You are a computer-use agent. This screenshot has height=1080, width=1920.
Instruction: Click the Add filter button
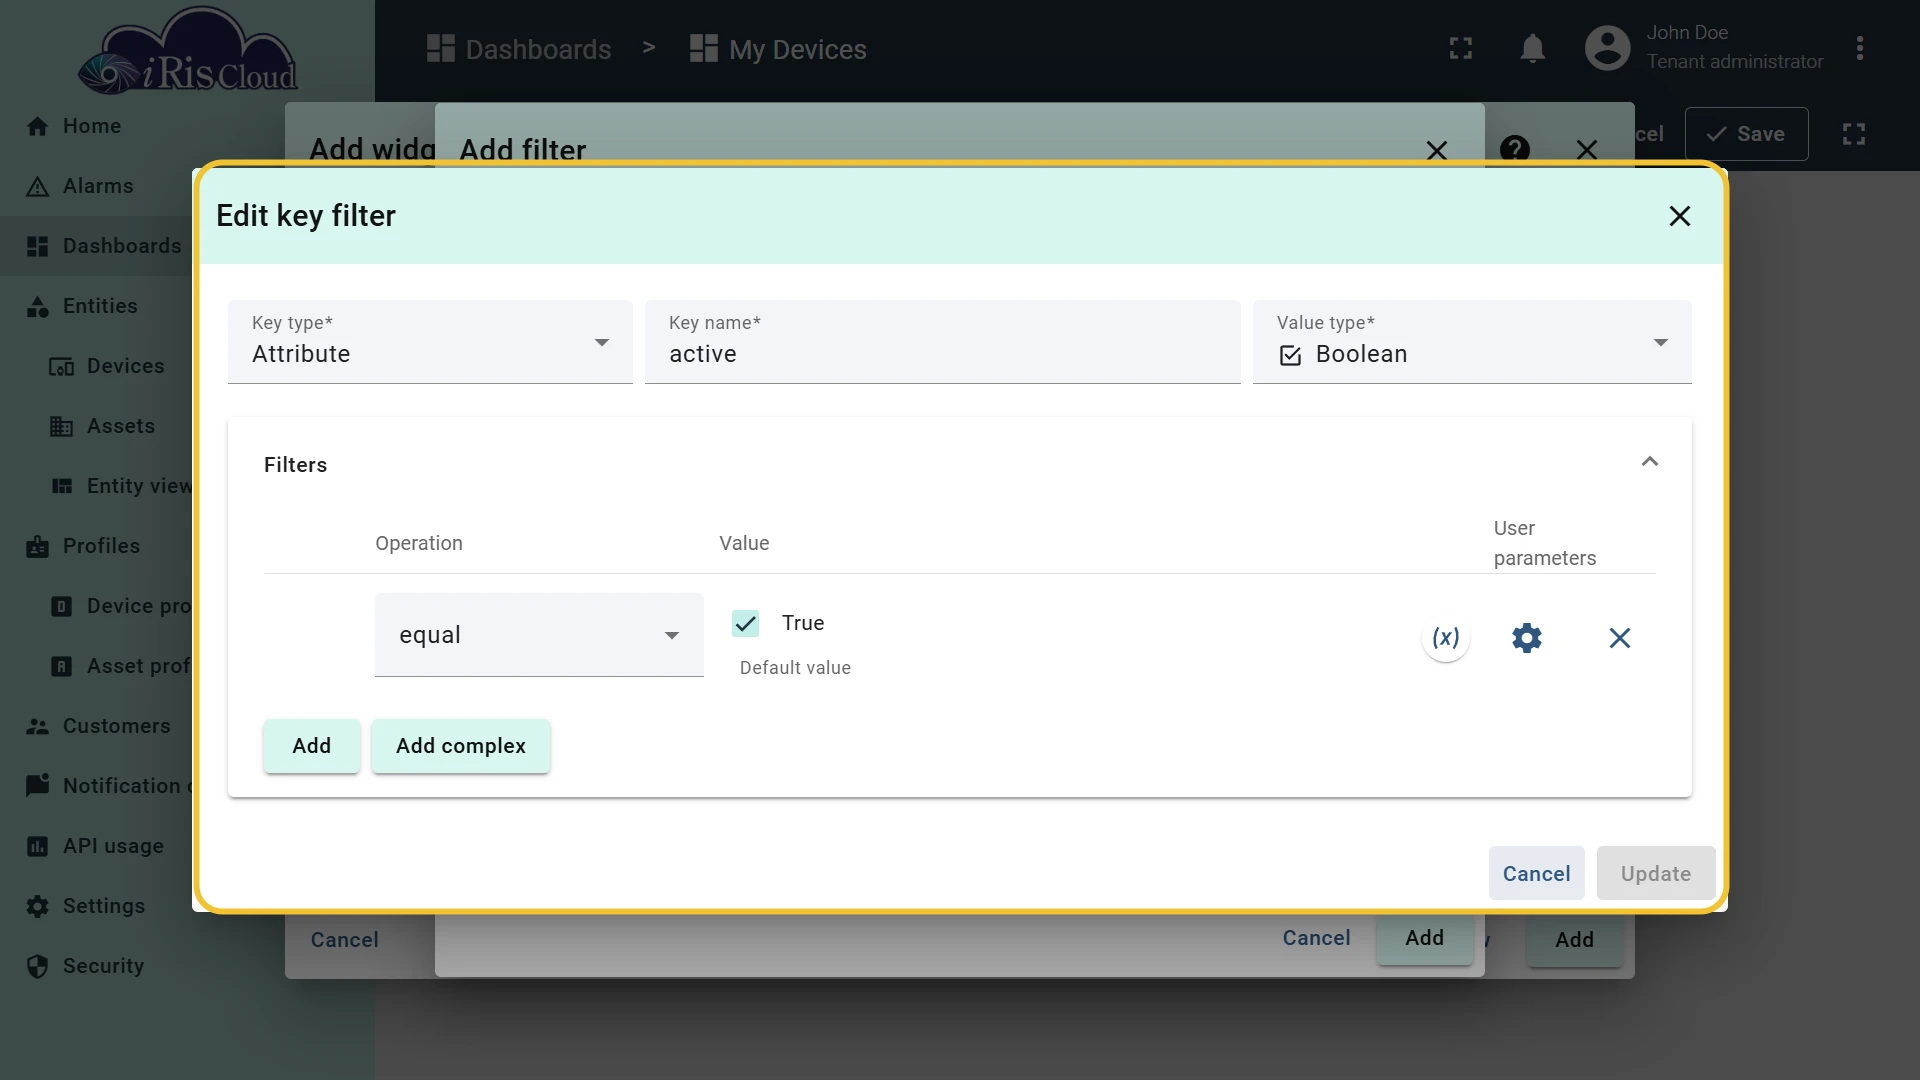coord(311,746)
